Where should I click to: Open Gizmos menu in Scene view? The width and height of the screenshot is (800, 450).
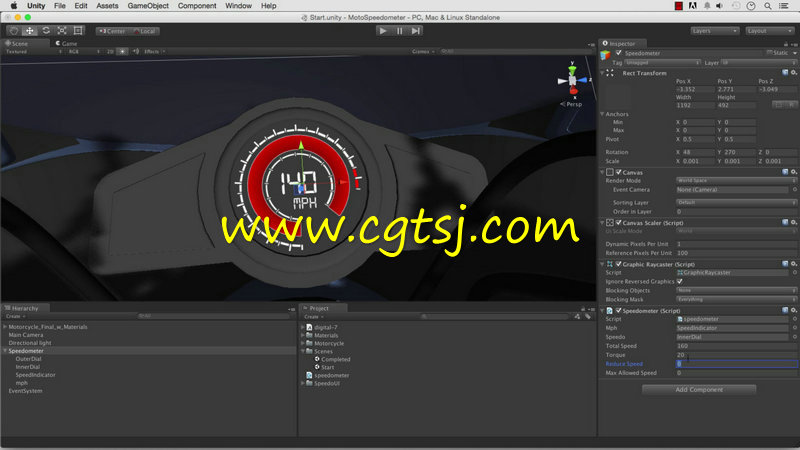pos(423,52)
